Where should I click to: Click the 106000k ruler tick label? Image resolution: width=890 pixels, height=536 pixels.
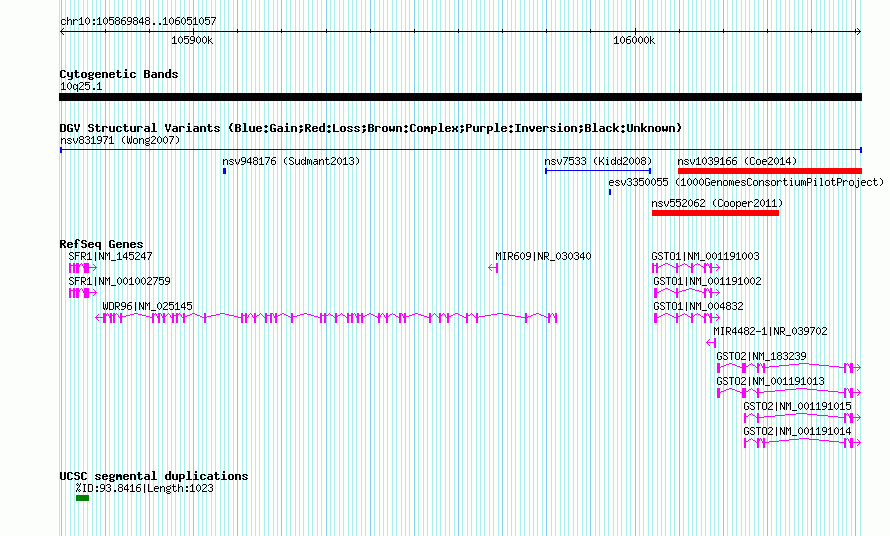pyautogui.click(x=634, y=40)
